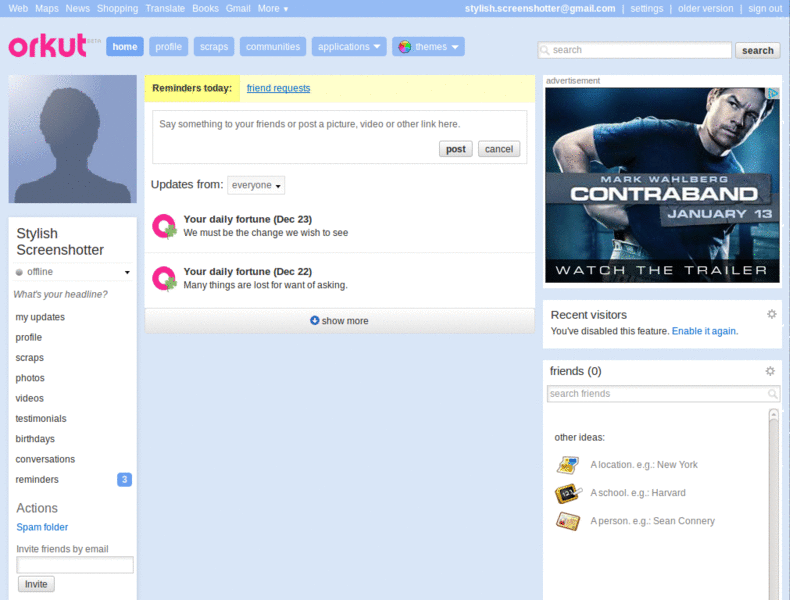The width and height of the screenshot is (800, 600).
Task: Click the Gmail link in top bar
Action: (238, 9)
